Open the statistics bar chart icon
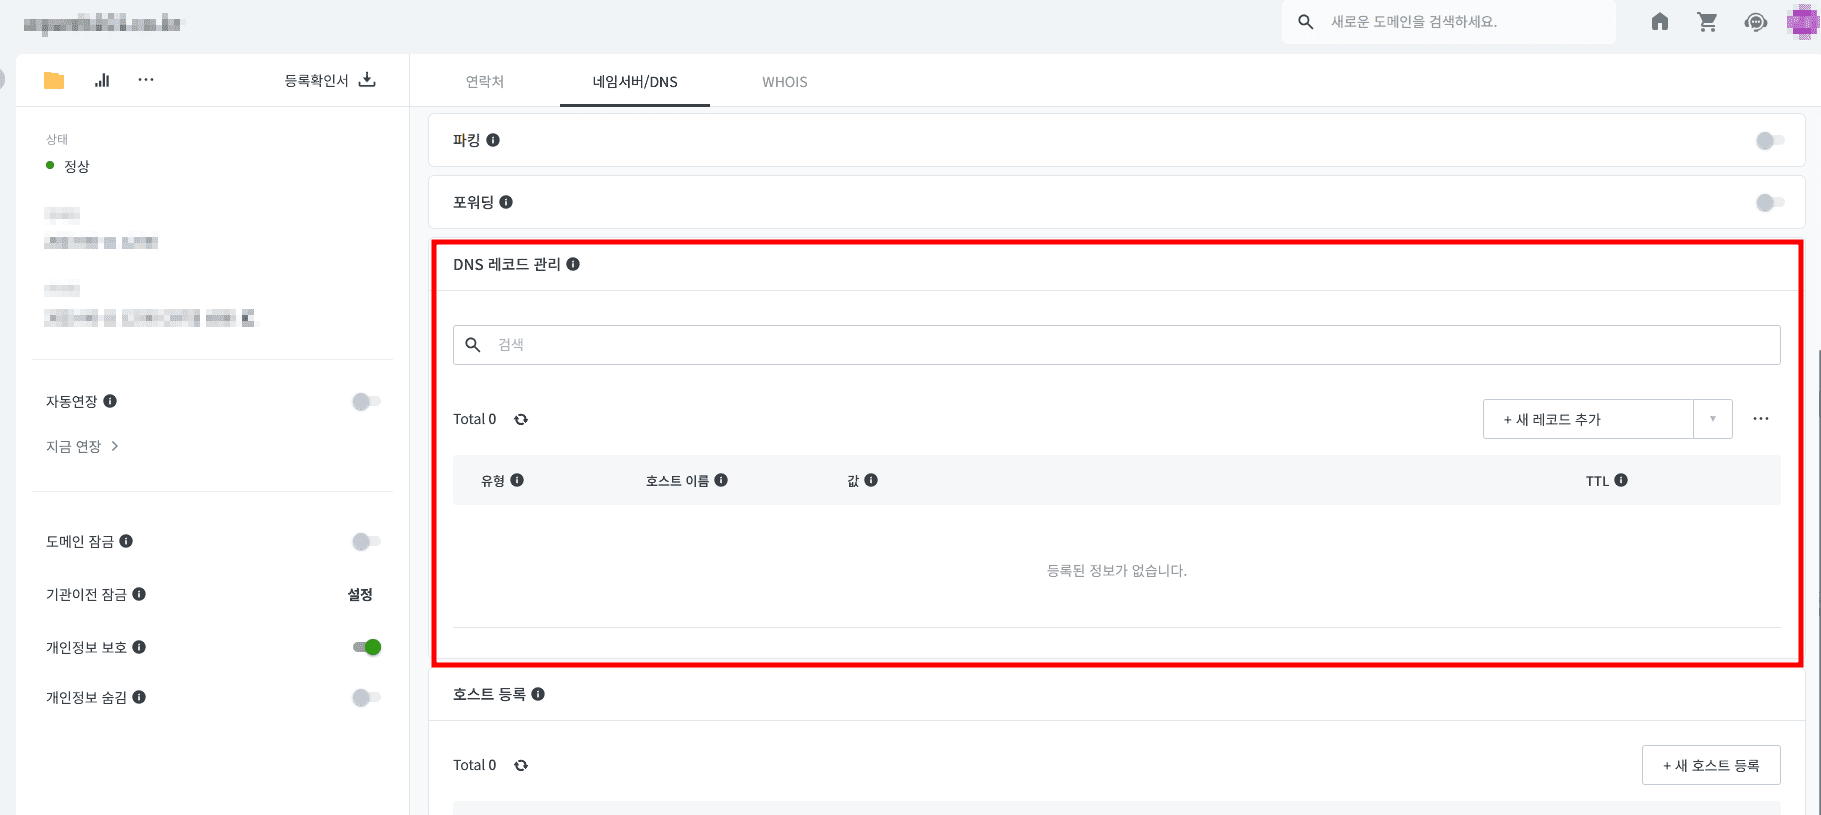This screenshot has width=1821, height=815. click(102, 80)
